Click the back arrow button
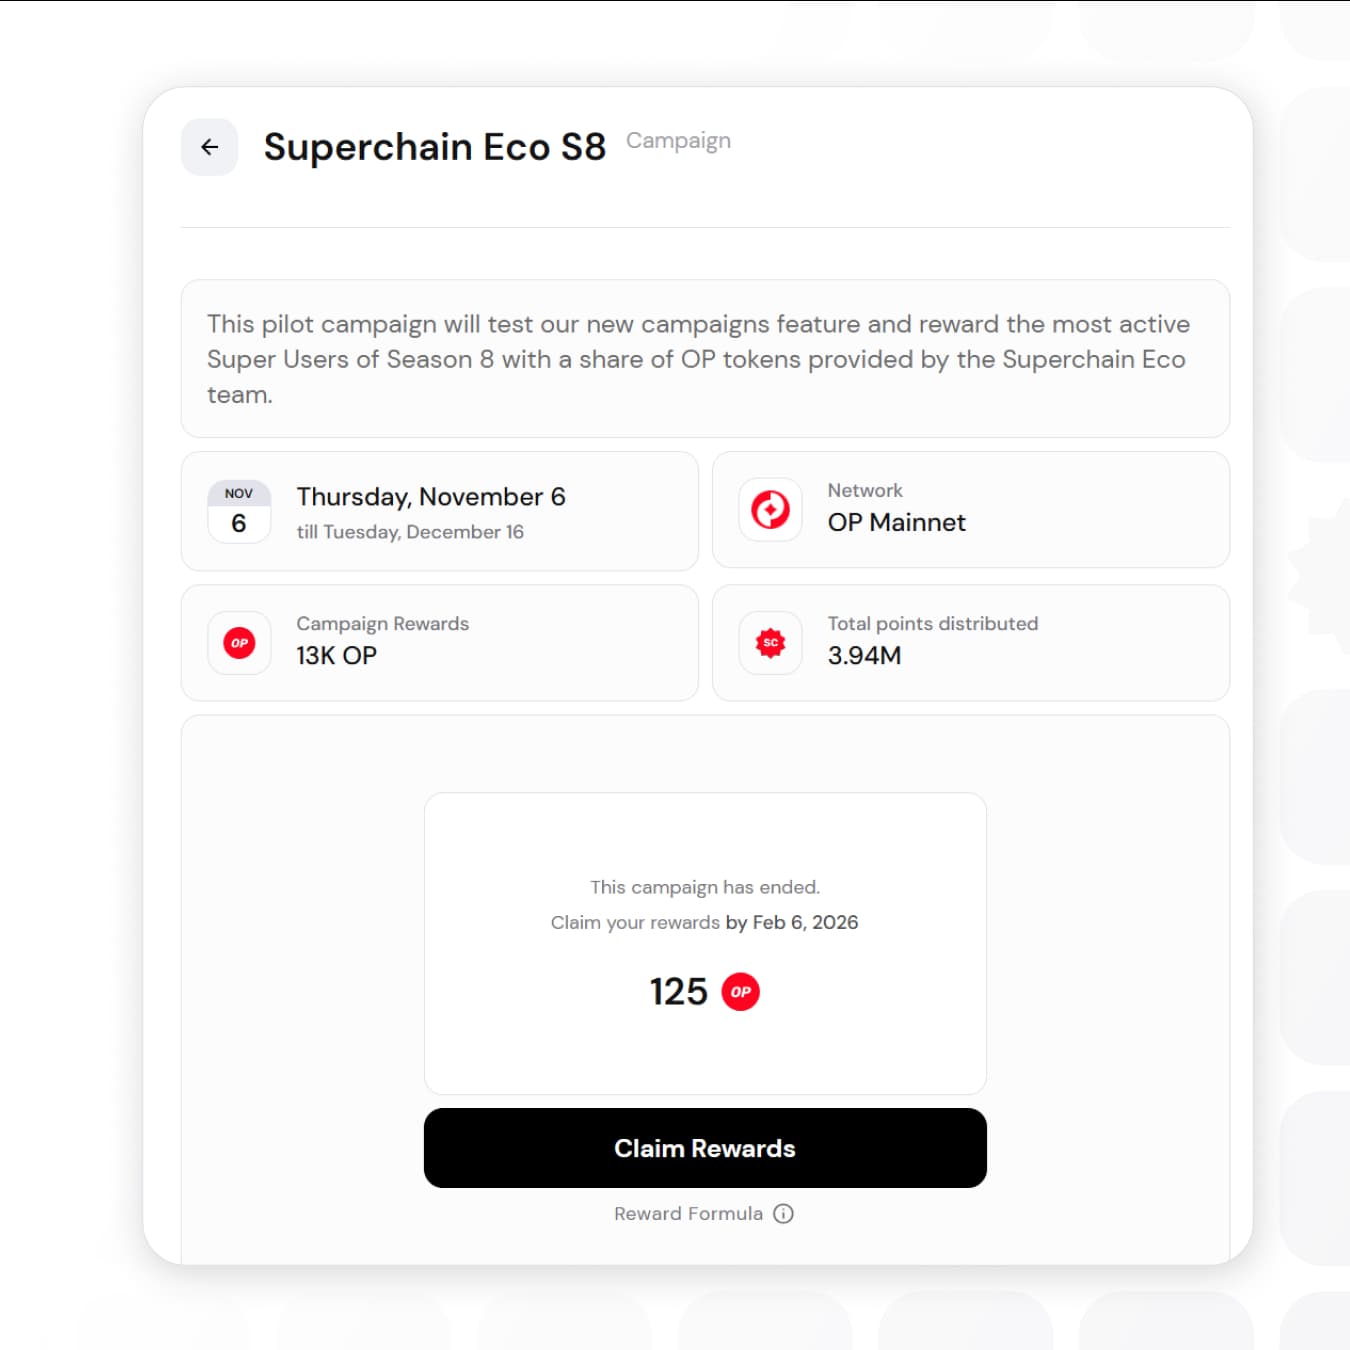This screenshot has height=1350, width=1350. (209, 147)
